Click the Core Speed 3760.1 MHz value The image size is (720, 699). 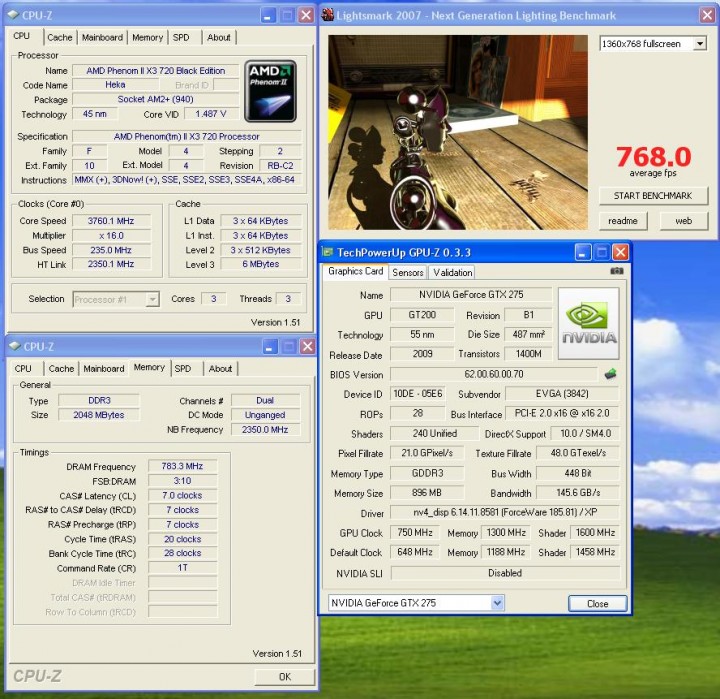point(111,221)
